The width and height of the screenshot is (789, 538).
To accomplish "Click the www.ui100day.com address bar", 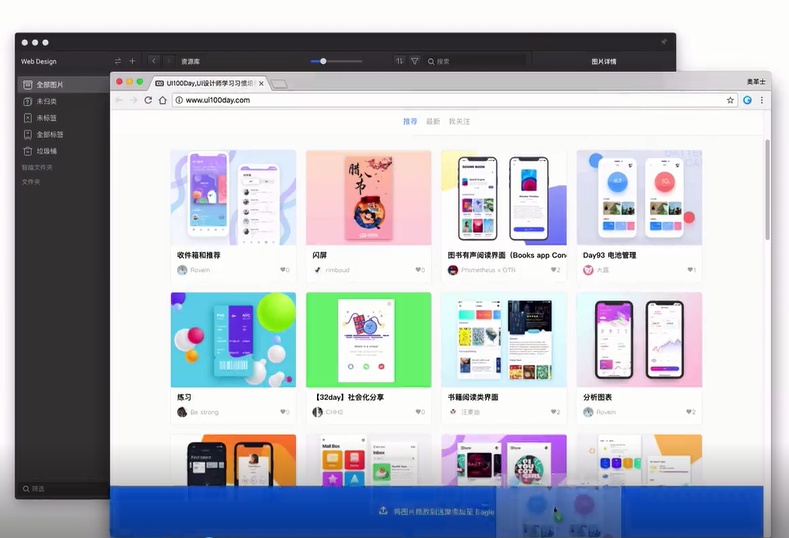I will click(455, 100).
